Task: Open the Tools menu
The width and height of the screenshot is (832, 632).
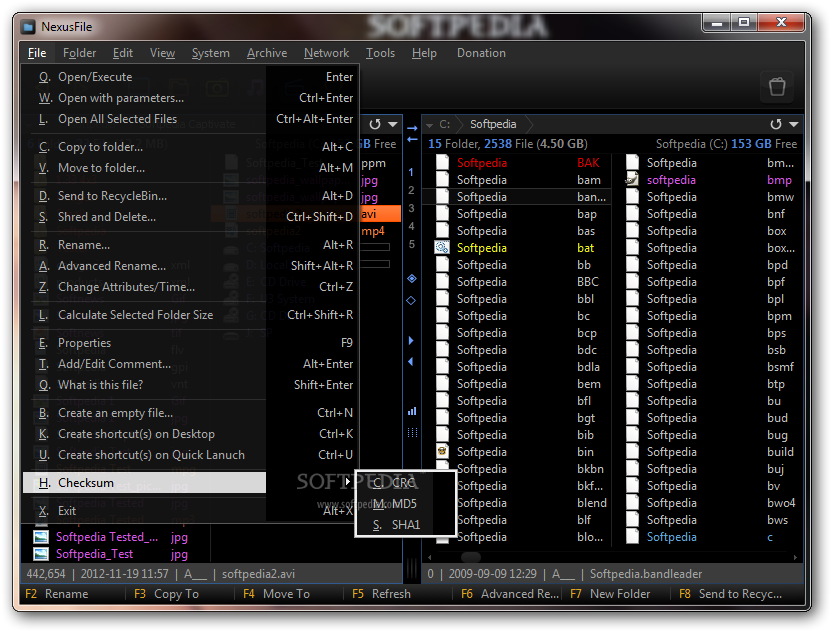Action: (x=380, y=53)
